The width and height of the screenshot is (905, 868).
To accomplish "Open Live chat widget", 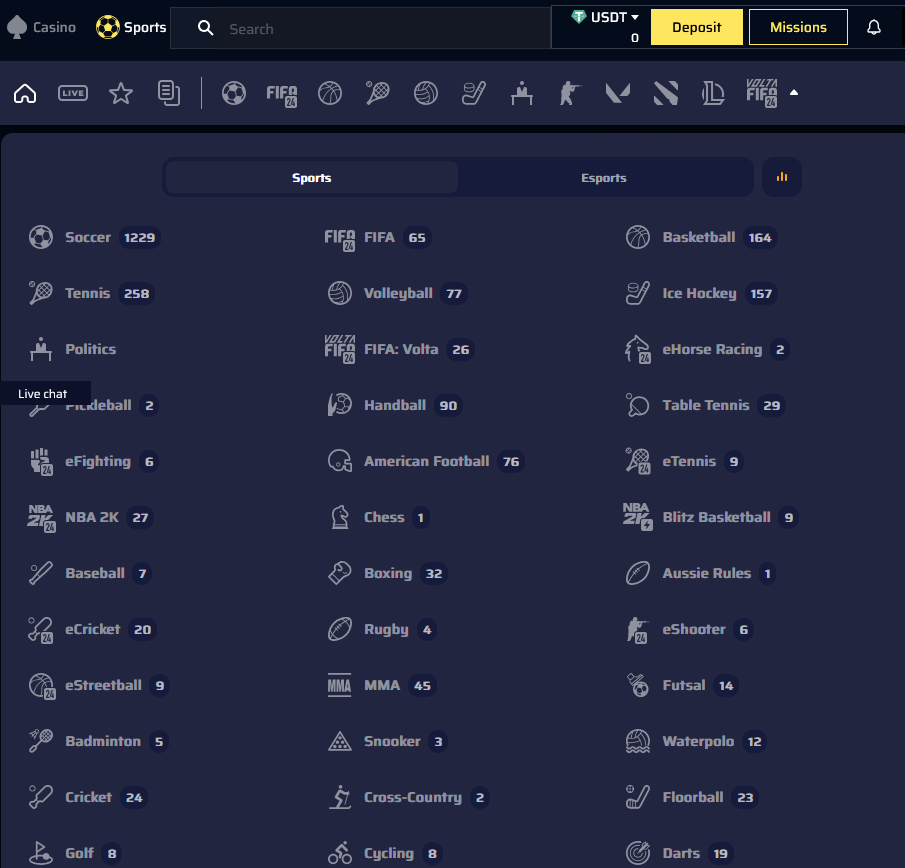I will tap(45, 394).
